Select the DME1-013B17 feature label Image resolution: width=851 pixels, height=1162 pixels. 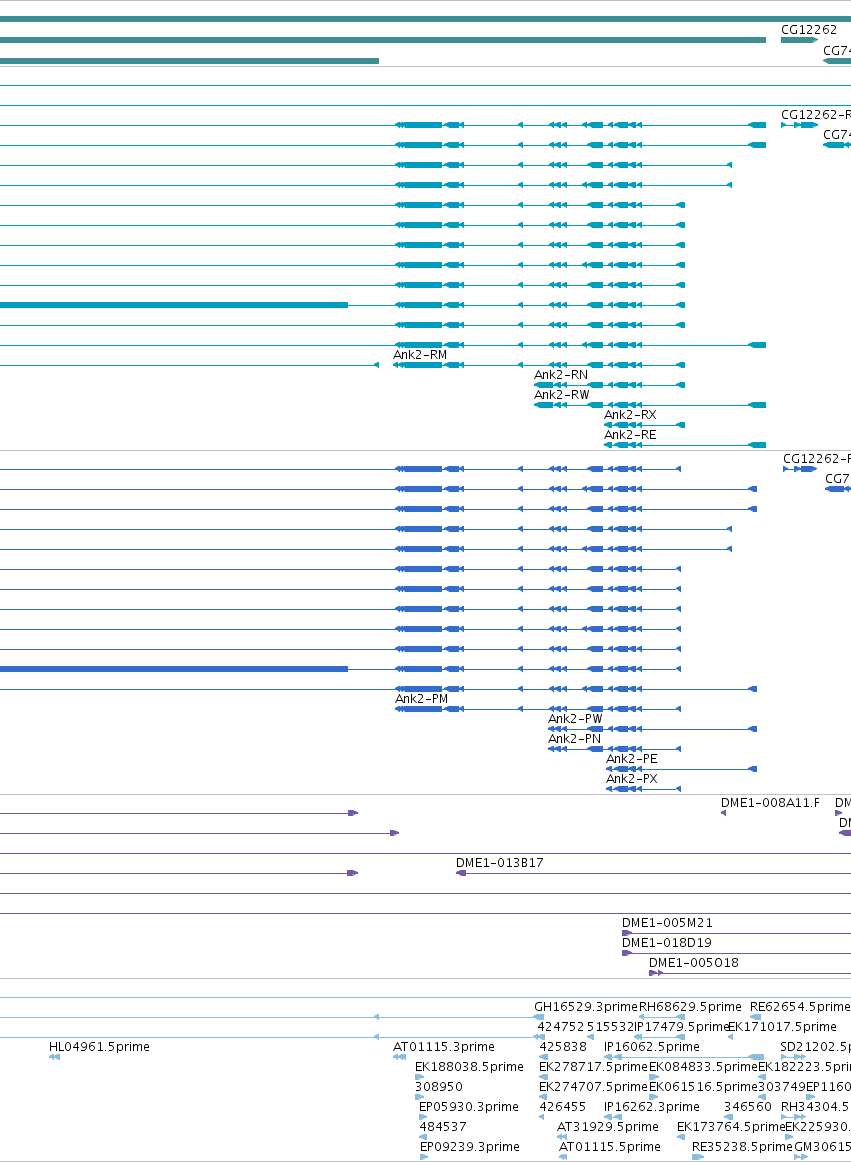[500, 863]
